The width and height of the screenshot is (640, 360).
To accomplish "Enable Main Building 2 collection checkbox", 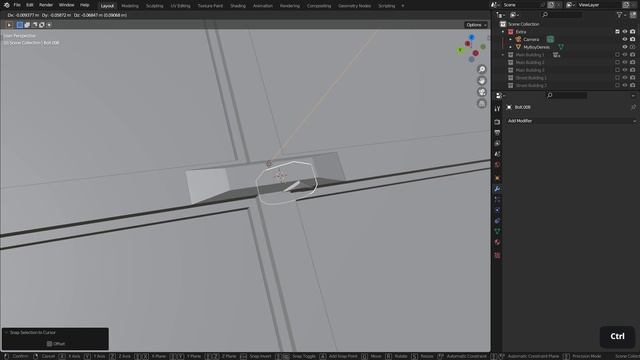I will click(617, 62).
